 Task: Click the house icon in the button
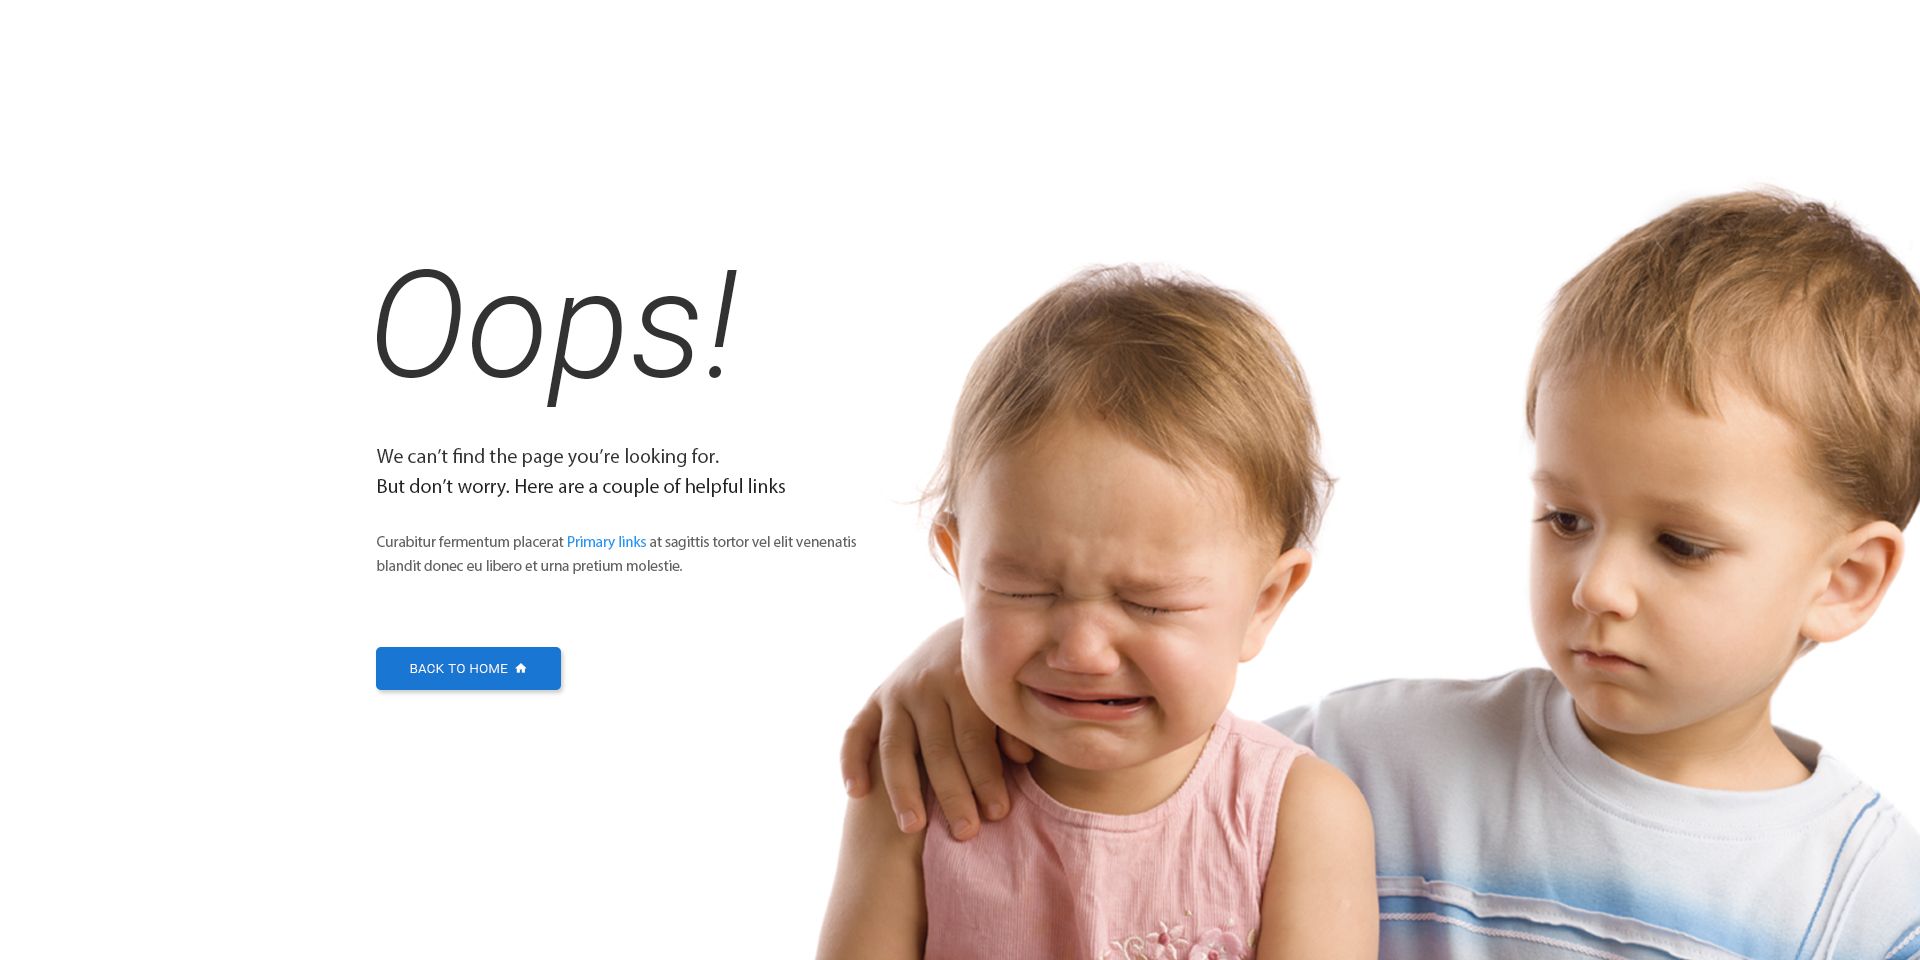(x=520, y=668)
